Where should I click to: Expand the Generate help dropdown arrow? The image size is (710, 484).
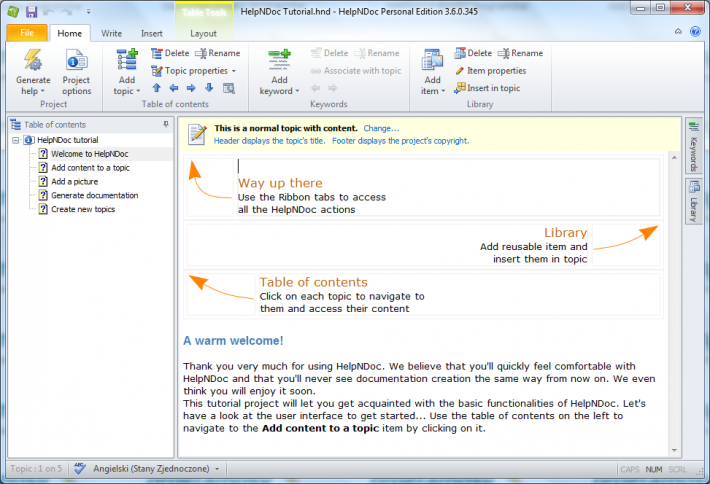[x=43, y=91]
